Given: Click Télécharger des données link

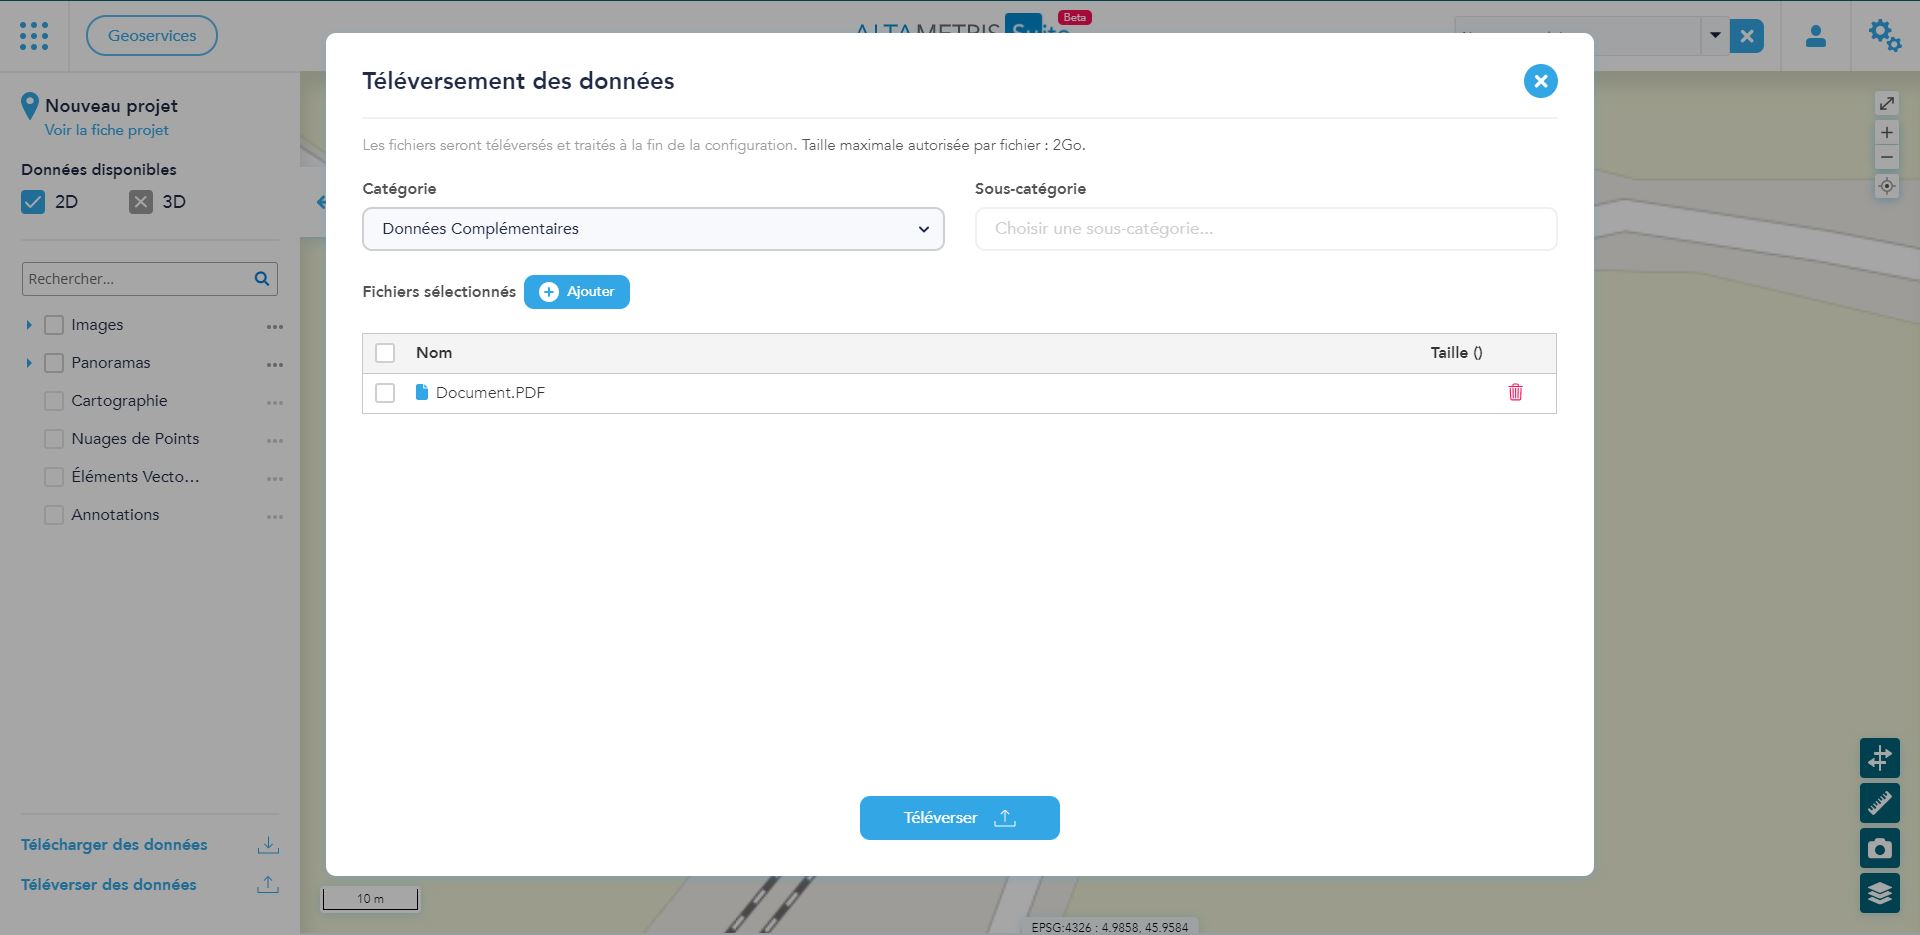Looking at the screenshot, I should point(114,845).
